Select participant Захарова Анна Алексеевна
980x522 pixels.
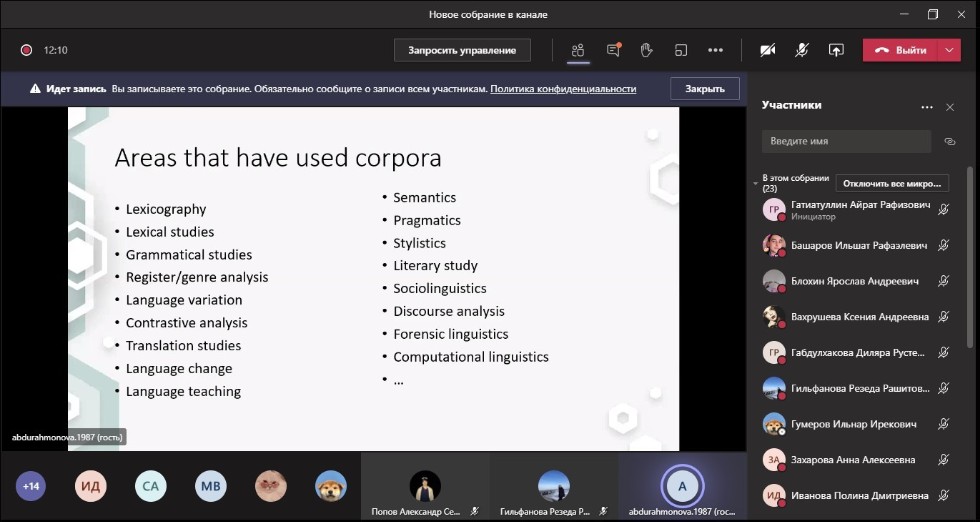pos(852,460)
